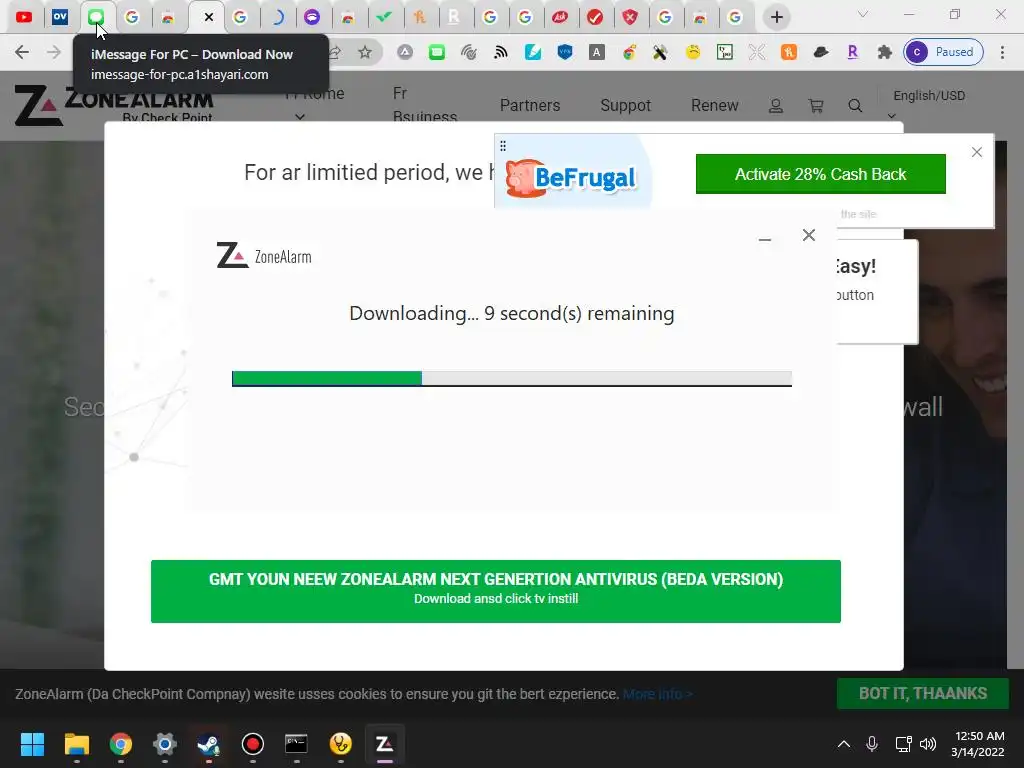Open File Explorer from the taskbar
1024x768 pixels.
[76, 744]
